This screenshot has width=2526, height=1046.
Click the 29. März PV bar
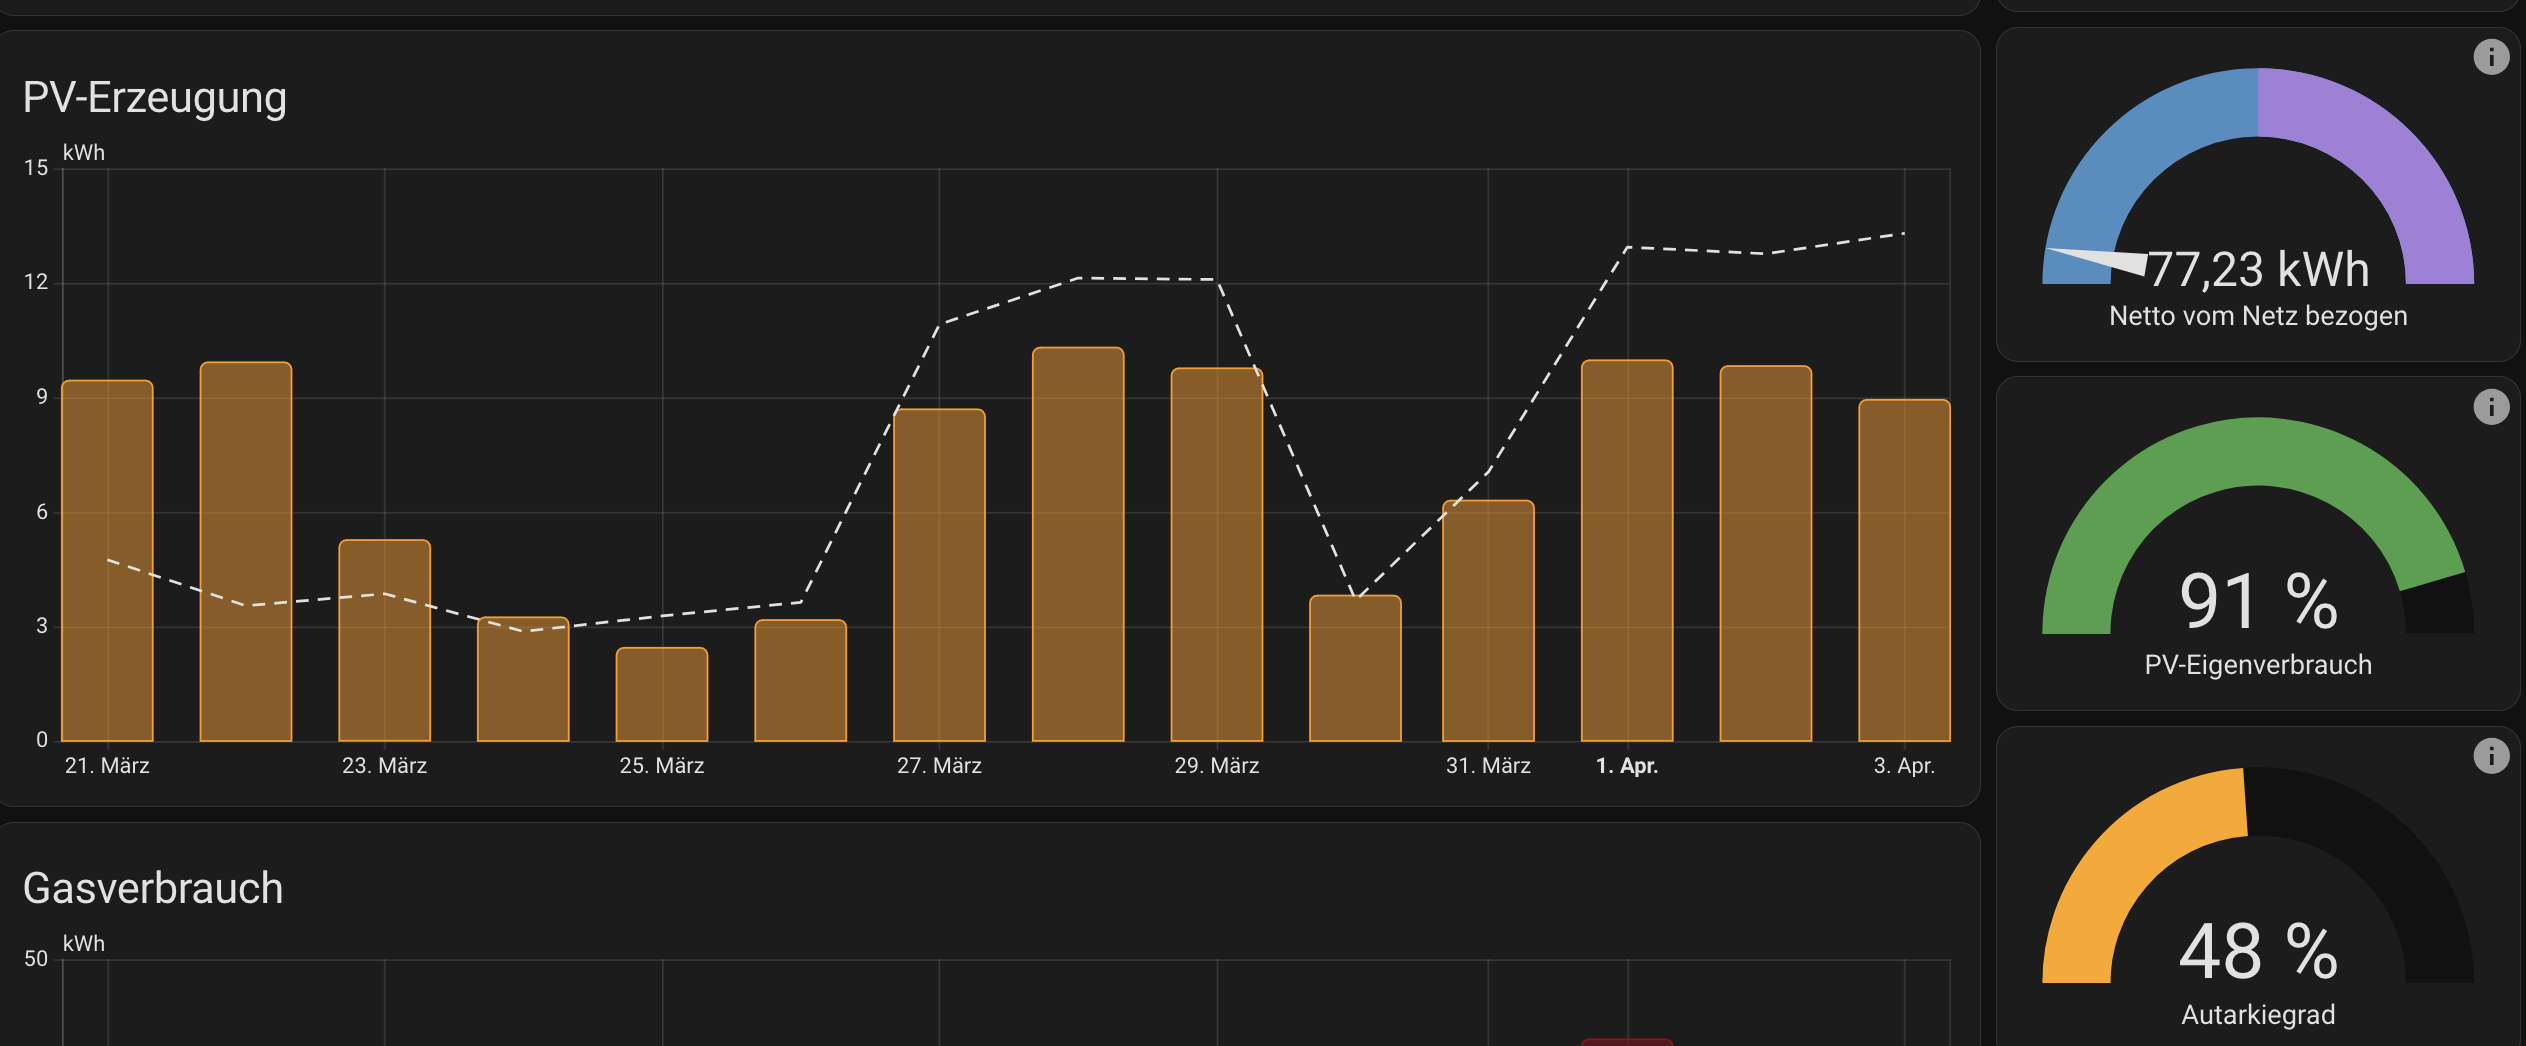[x=1217, y=555]
